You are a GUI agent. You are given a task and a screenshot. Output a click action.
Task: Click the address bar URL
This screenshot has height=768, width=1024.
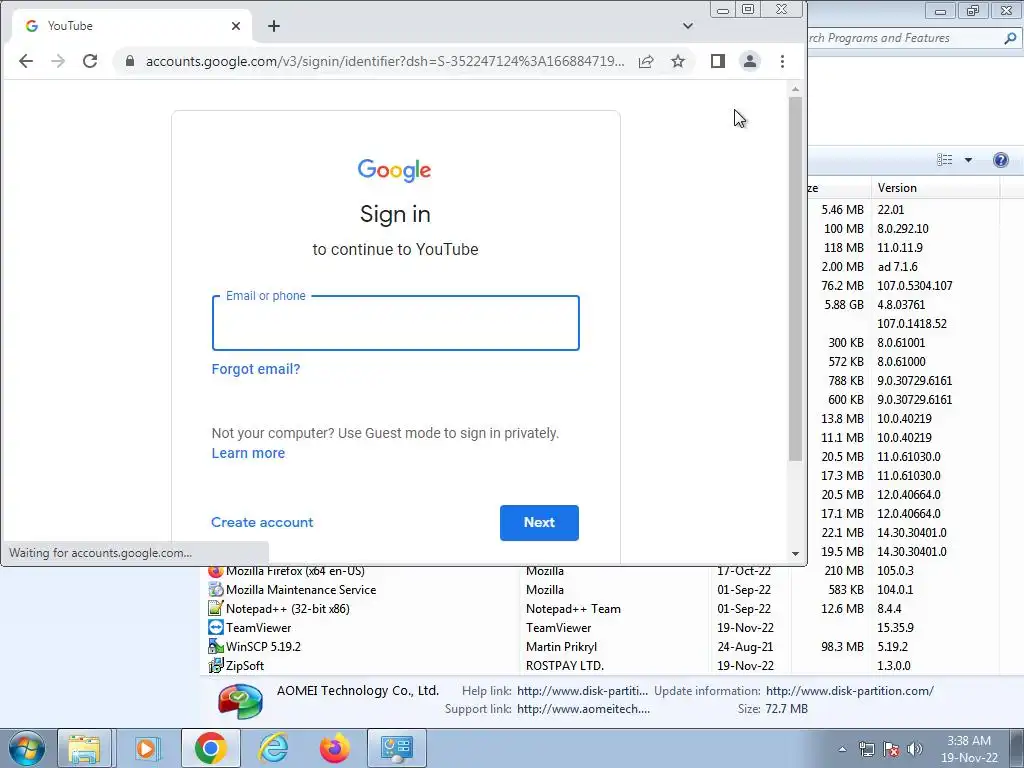385,61
